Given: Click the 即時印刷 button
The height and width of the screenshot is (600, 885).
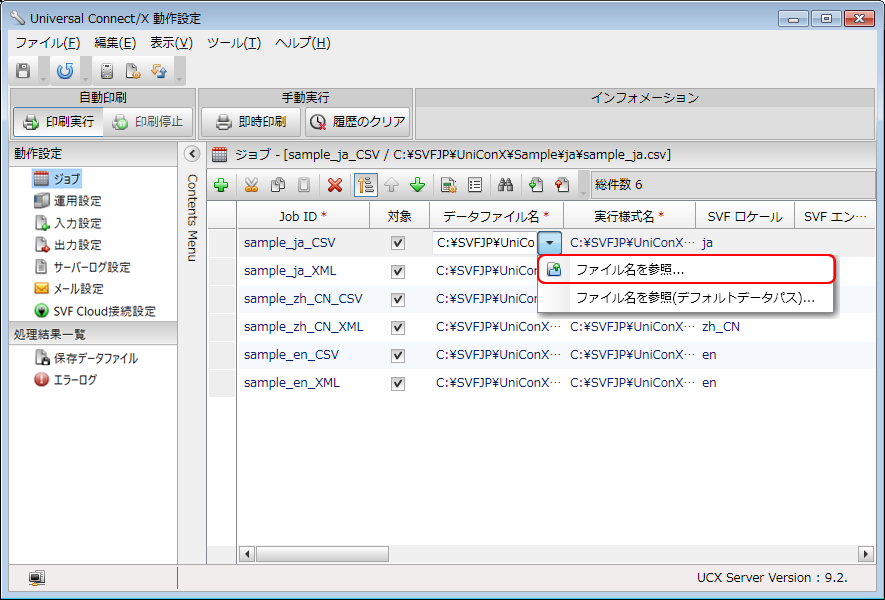Looking at the screenshot, I should click(252, 121).
